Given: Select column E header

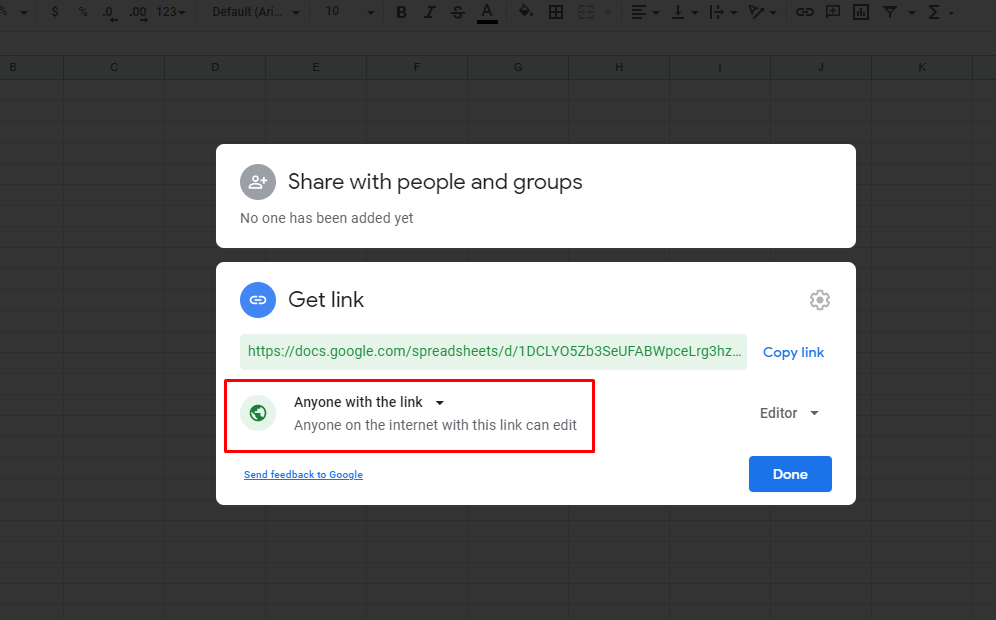Looking at the screenshot, I should [316, 67].
